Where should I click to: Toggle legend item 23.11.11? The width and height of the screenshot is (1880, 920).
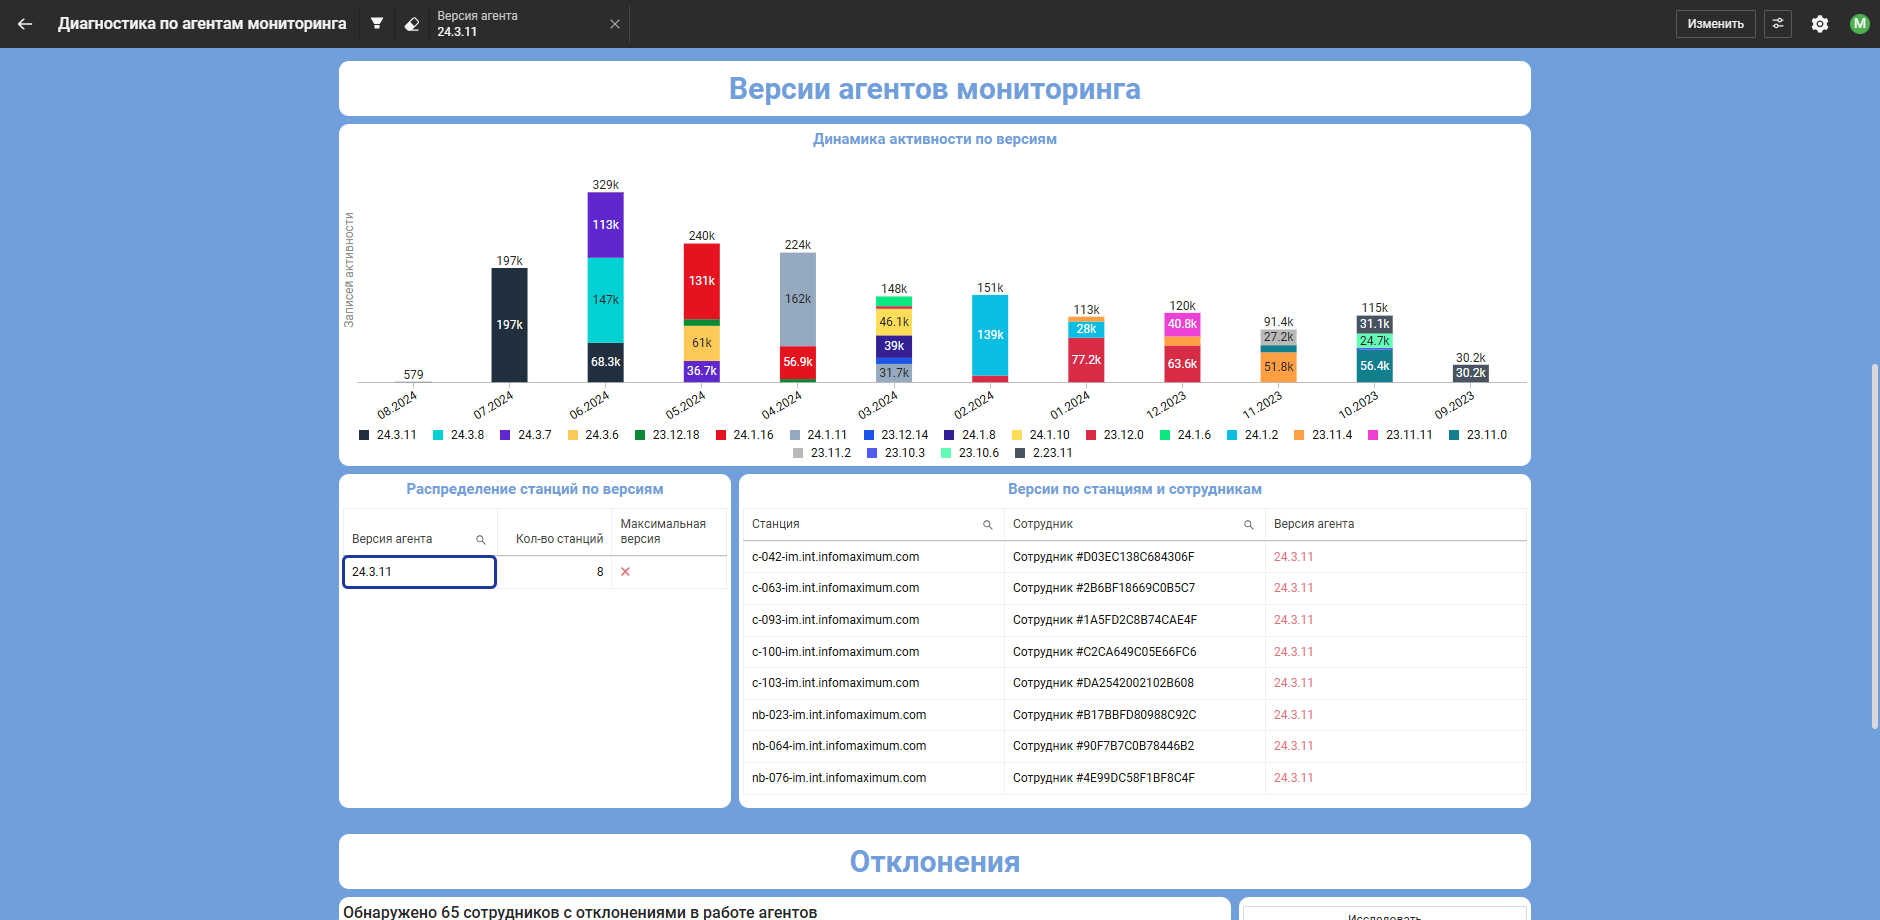[1401, 435]
